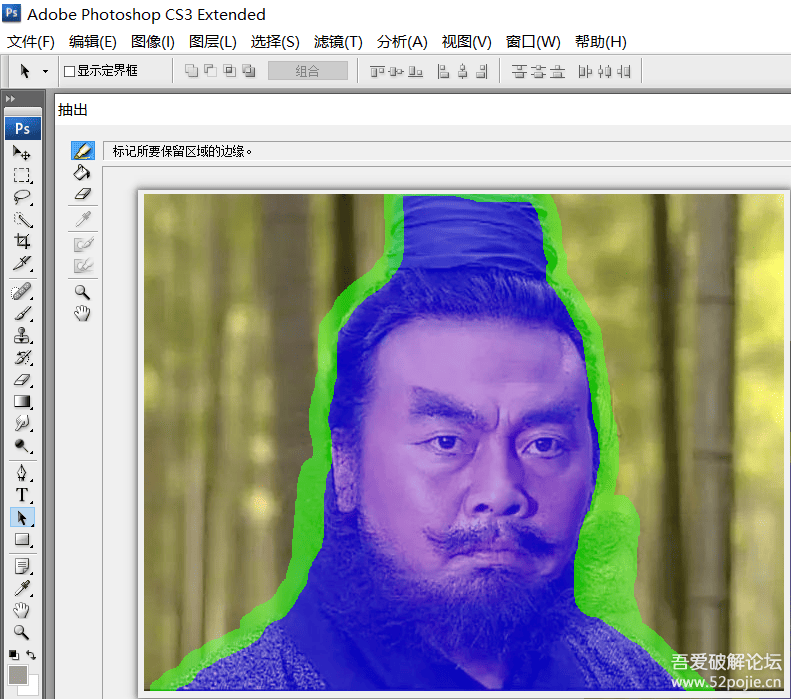
Task: Open the 编辑(E) menu
Action: point(93,41)
